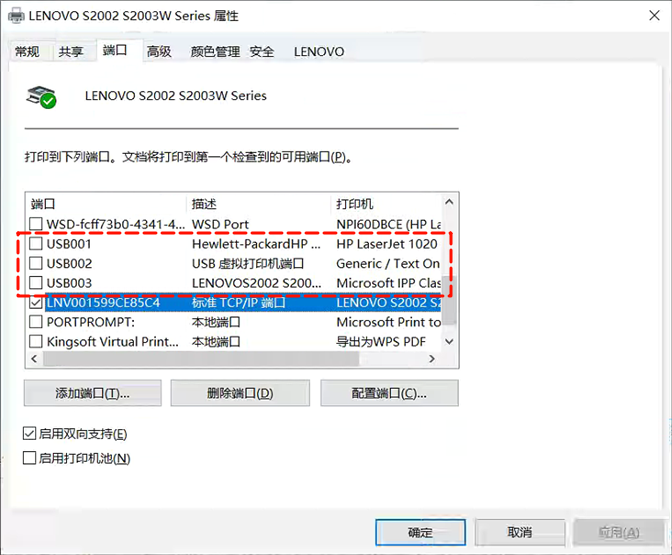
Task: Check the USB003 port checkbox
Action: 36,283
